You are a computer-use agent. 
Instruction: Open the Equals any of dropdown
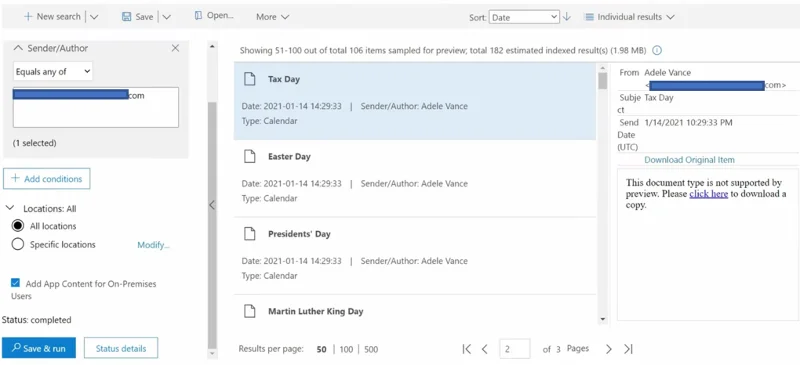point(53,71)
